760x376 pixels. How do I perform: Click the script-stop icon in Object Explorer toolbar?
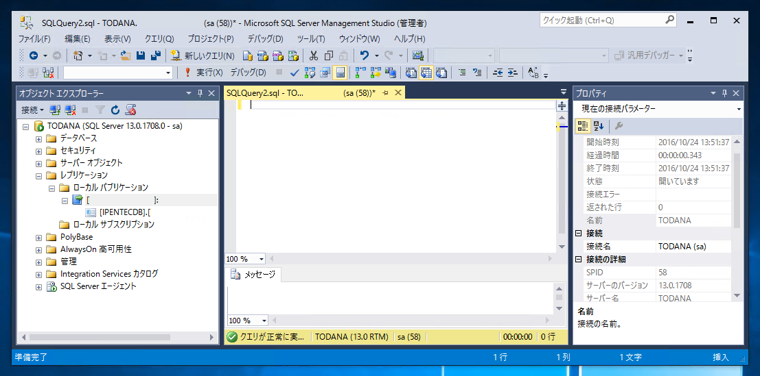[x=130, y=110]
